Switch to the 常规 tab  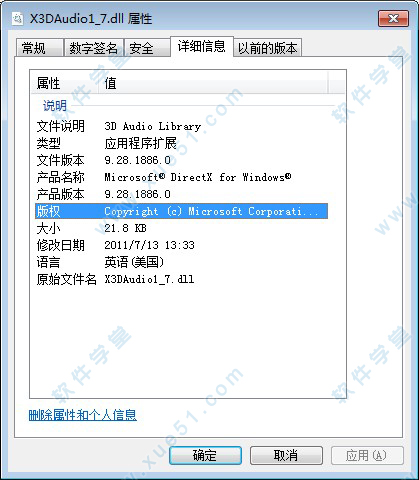point(40,48)
